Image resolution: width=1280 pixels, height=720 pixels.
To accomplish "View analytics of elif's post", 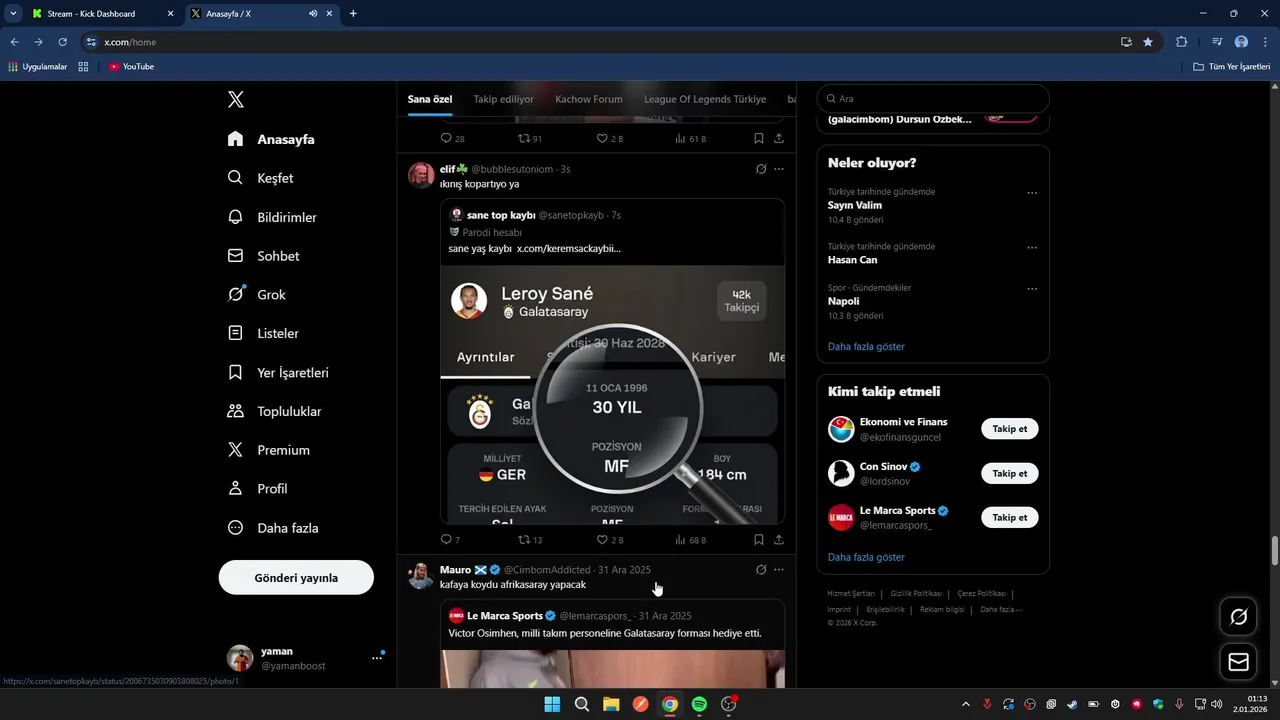I will point(681,539).
